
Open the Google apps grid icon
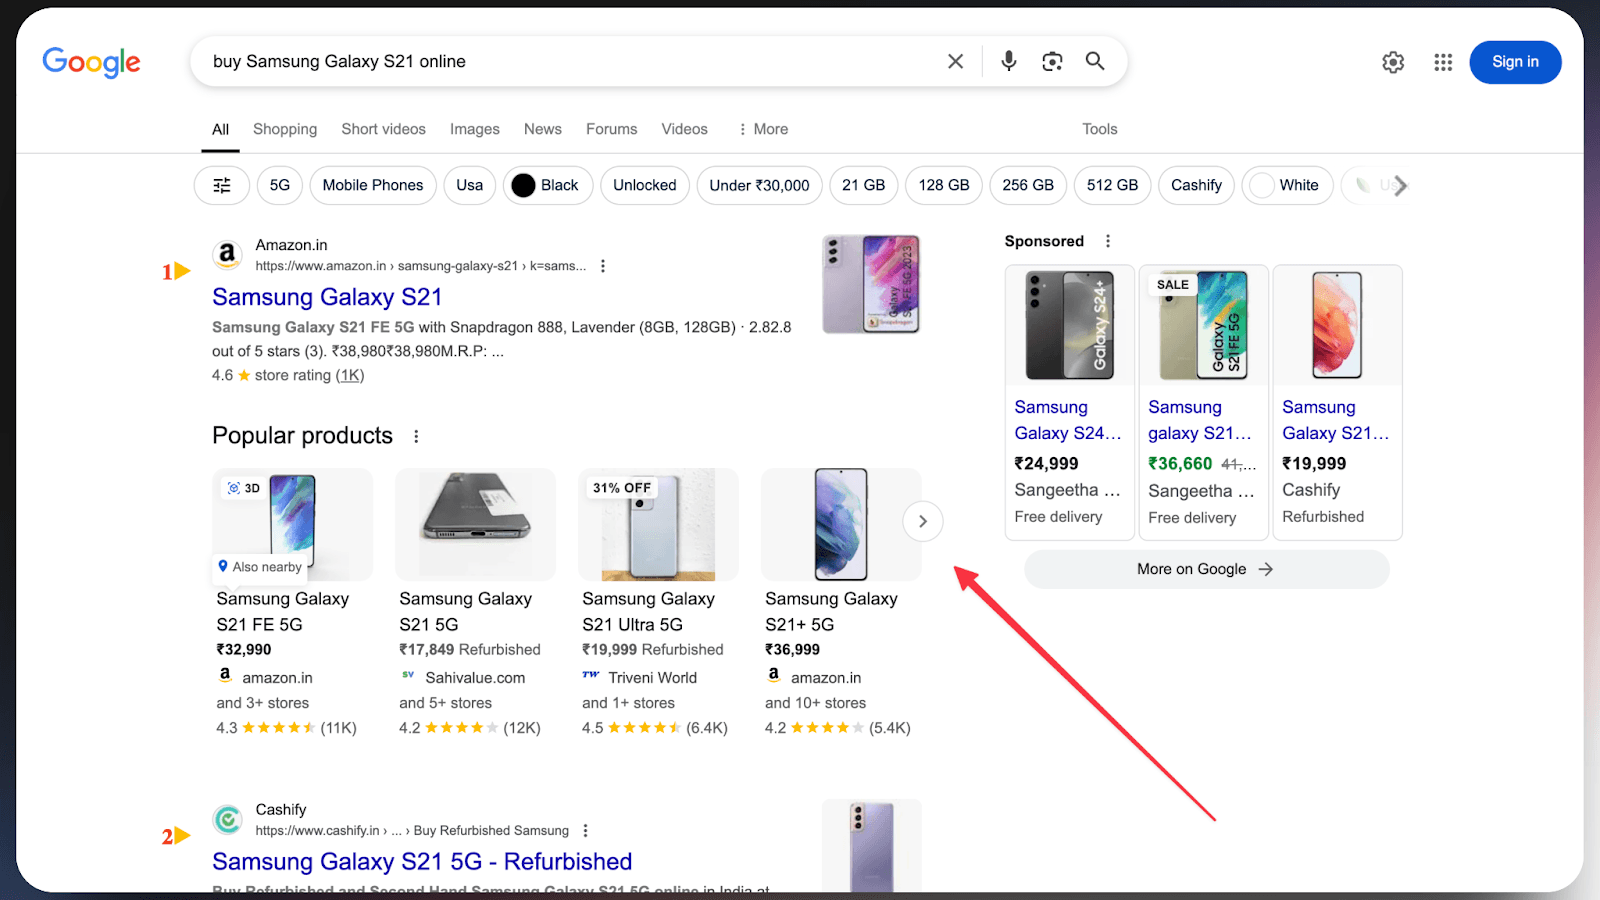(x=1443, y=63)
